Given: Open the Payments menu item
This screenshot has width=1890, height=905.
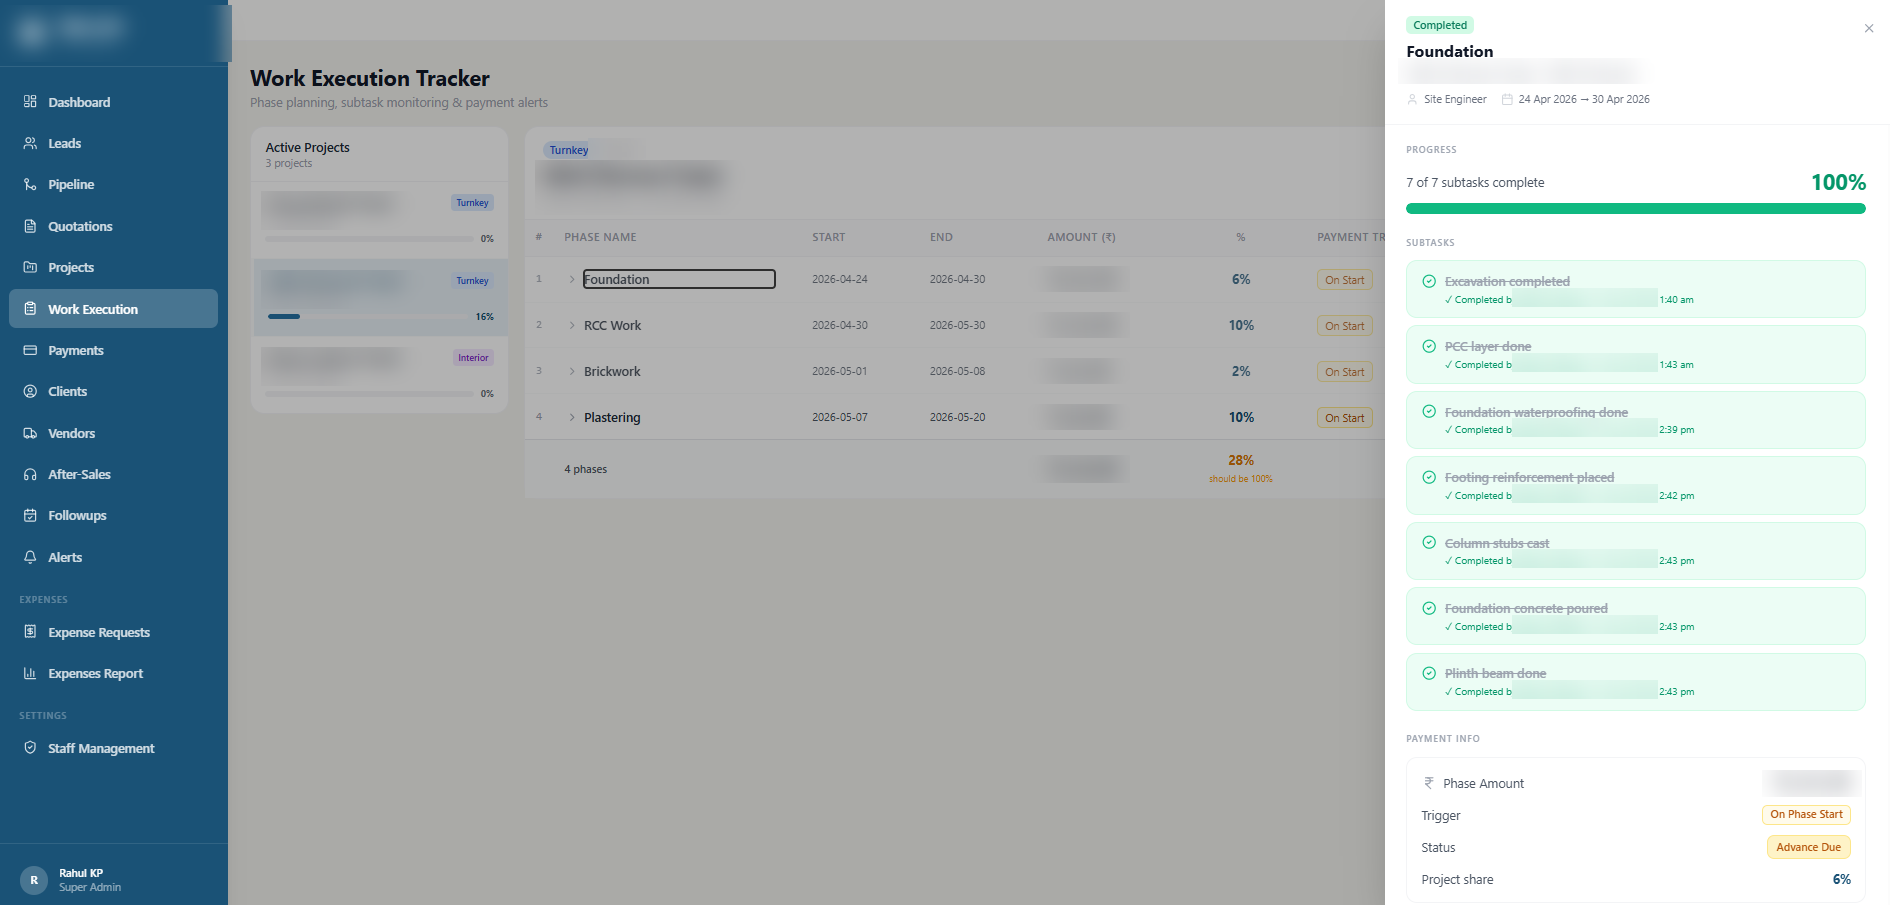Looking at the screenshot, I should point(113,350).
